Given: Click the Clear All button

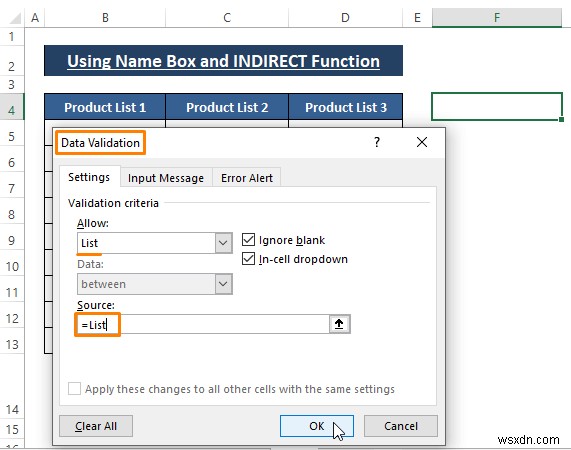Looking at the screenshot, I should click(x=96, y=426).
